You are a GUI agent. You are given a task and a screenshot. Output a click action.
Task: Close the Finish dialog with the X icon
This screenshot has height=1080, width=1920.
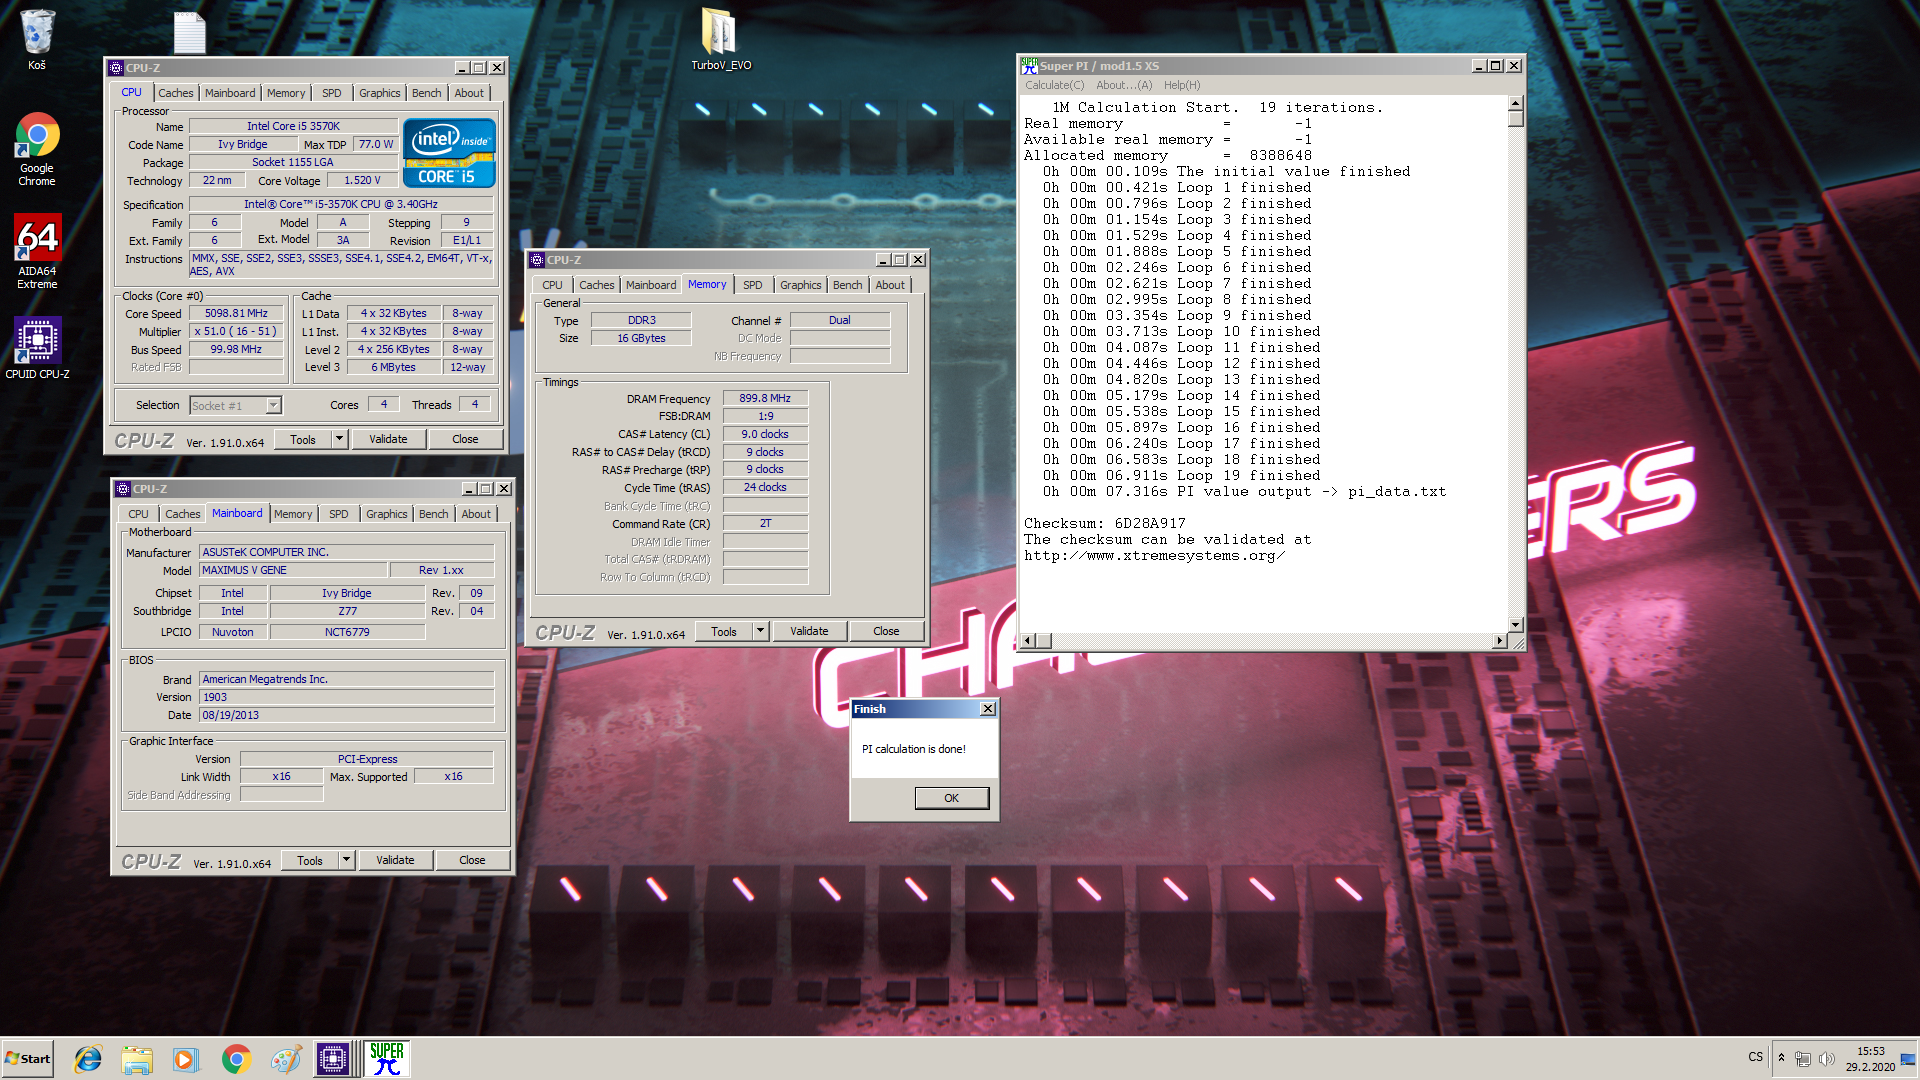pyautogui.click(x=988, y=709)
